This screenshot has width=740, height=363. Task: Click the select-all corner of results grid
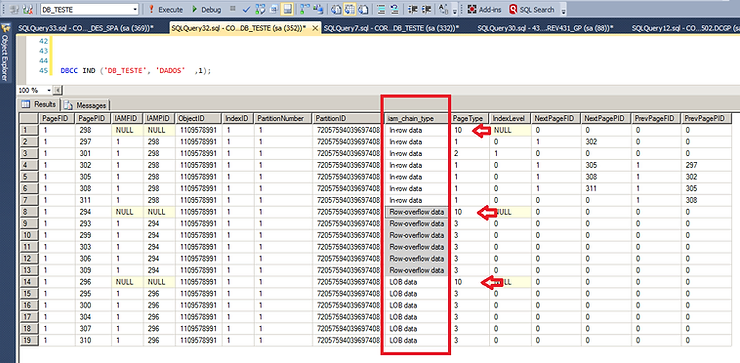29,118
